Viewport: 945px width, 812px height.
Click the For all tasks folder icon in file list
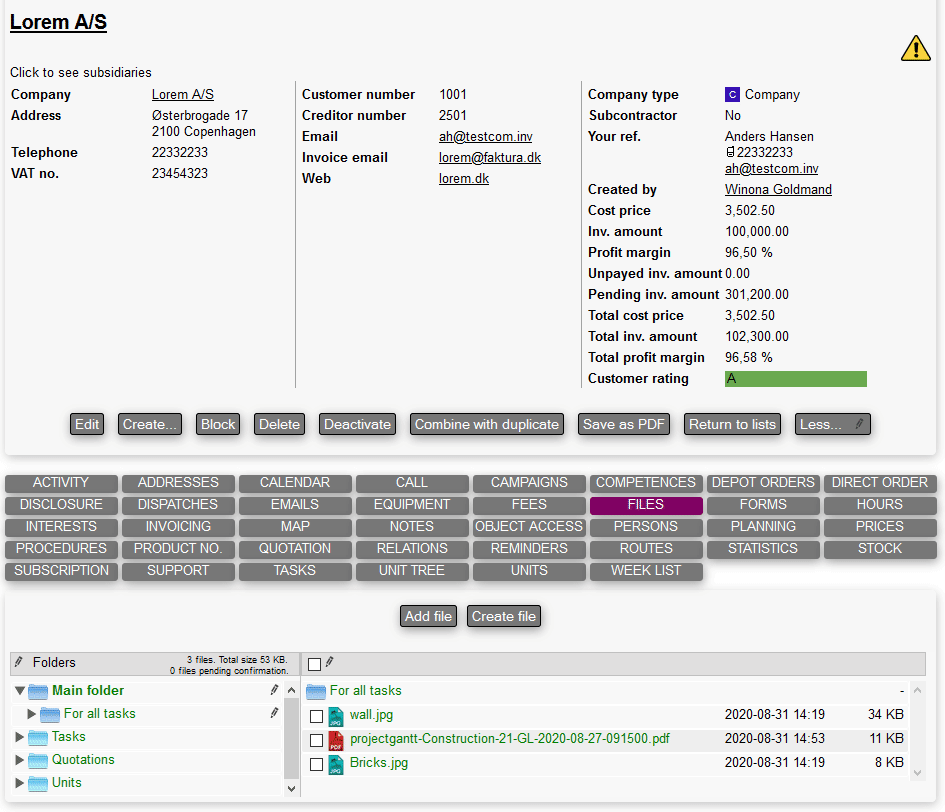point(316,691)
